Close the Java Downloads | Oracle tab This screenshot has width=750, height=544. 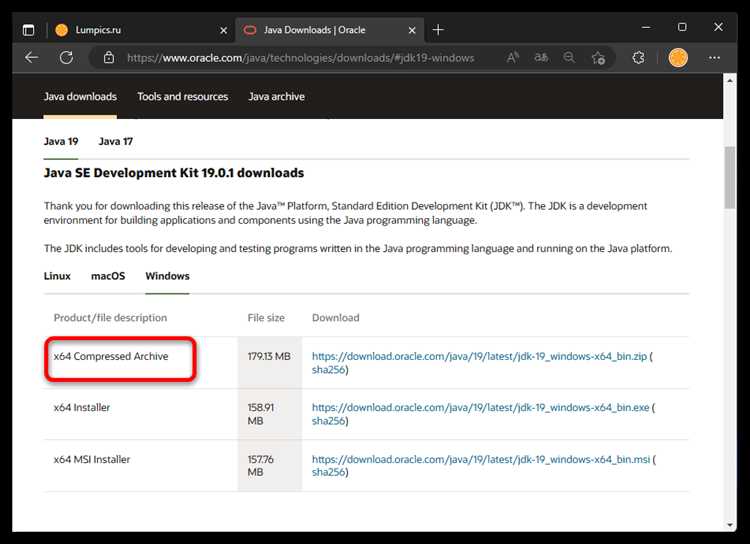412,30
